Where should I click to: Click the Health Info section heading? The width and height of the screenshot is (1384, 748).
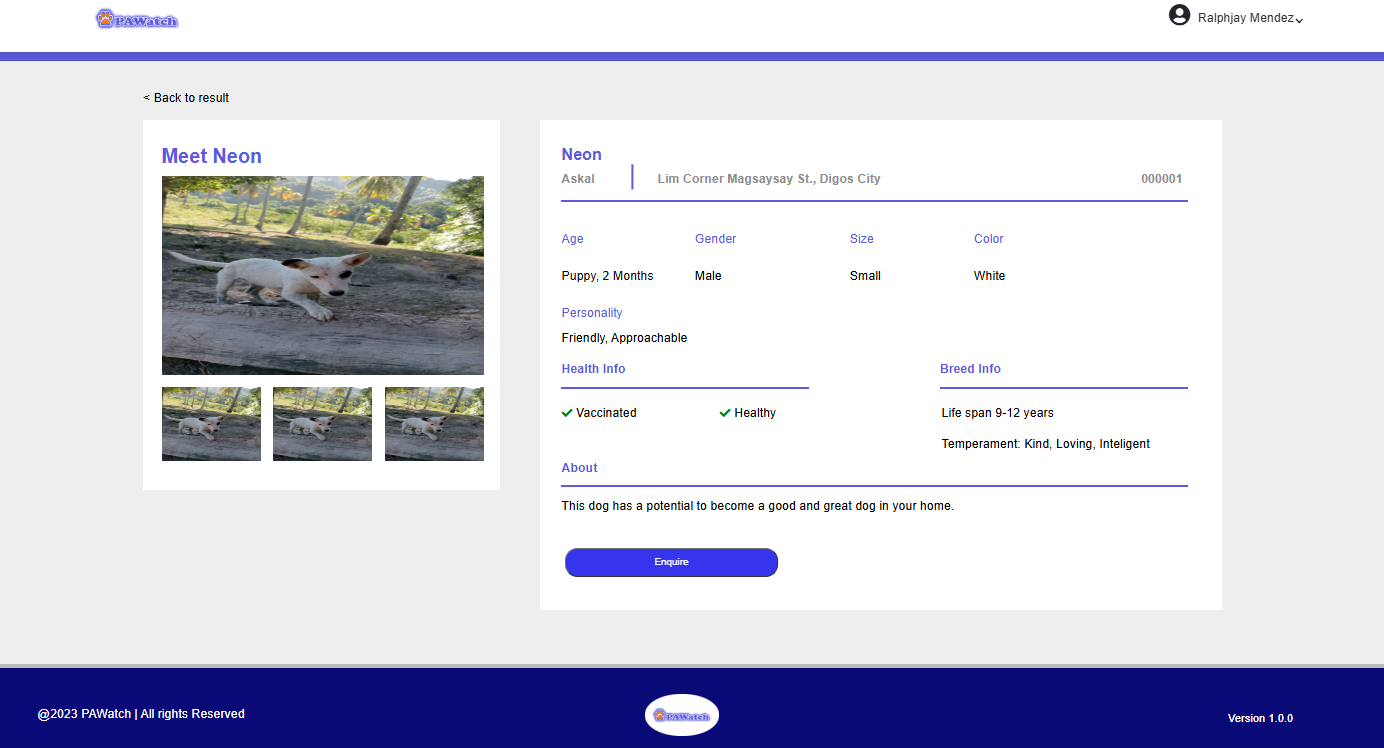point(593,369)
